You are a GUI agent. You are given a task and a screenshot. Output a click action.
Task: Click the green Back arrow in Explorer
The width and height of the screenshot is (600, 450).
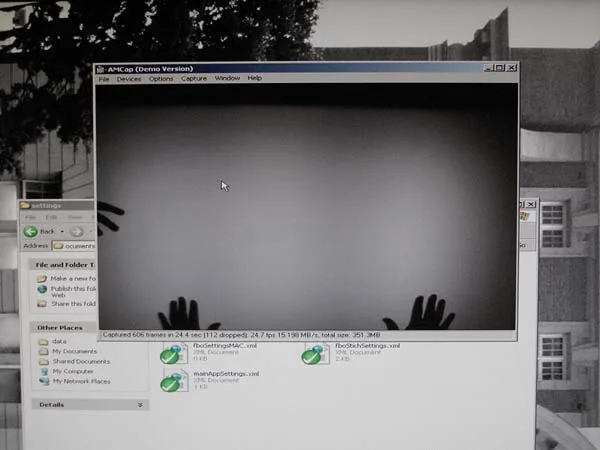coord(31,231)
